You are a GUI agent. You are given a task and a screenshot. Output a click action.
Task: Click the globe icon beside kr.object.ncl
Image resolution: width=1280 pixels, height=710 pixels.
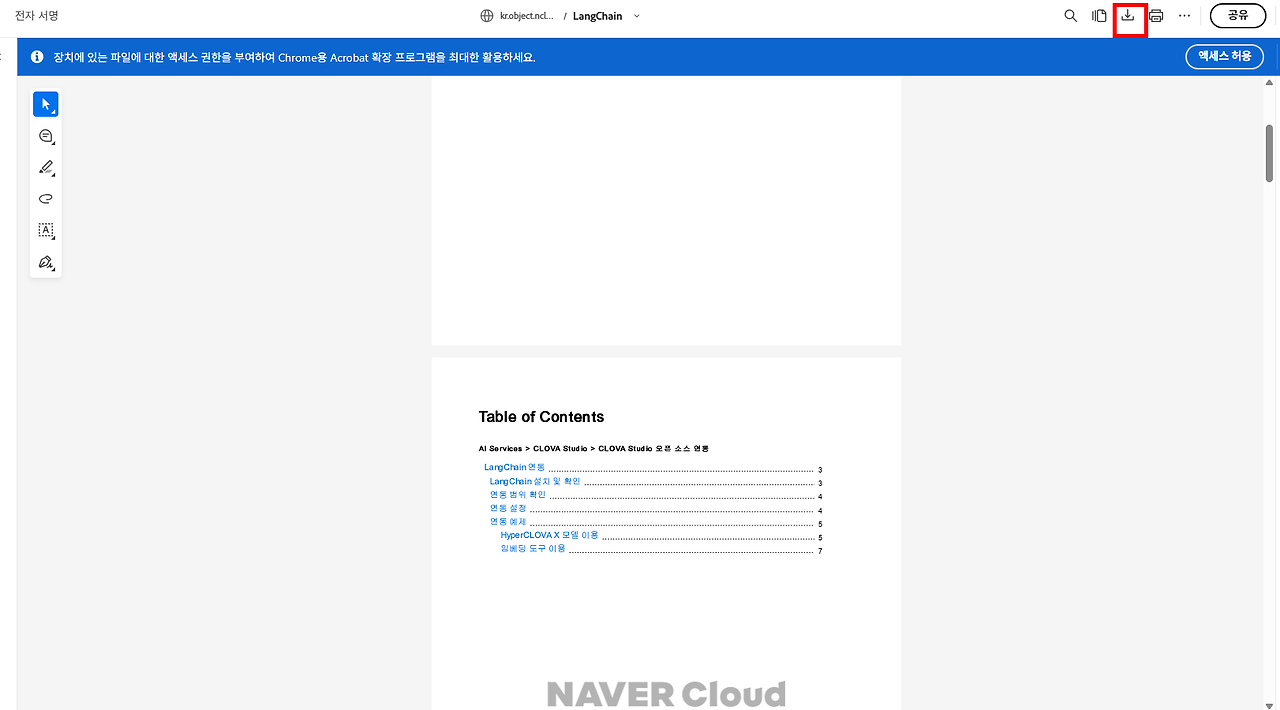487,16
